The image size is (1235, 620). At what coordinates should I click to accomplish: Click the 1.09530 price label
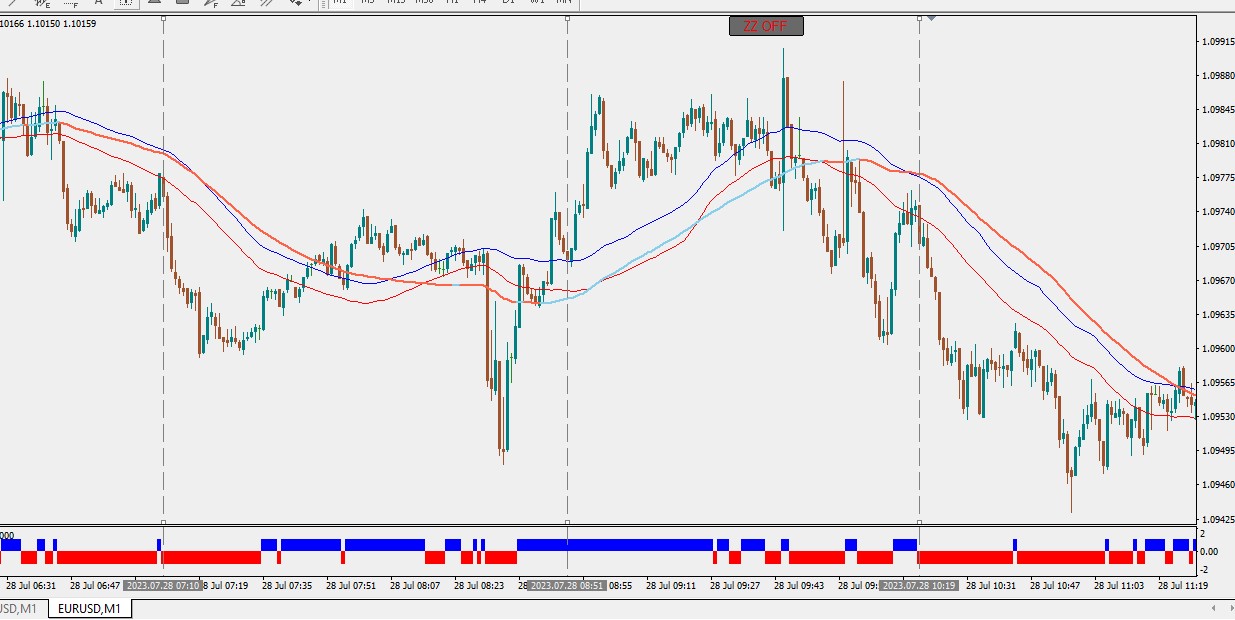tap(1216, 416)
